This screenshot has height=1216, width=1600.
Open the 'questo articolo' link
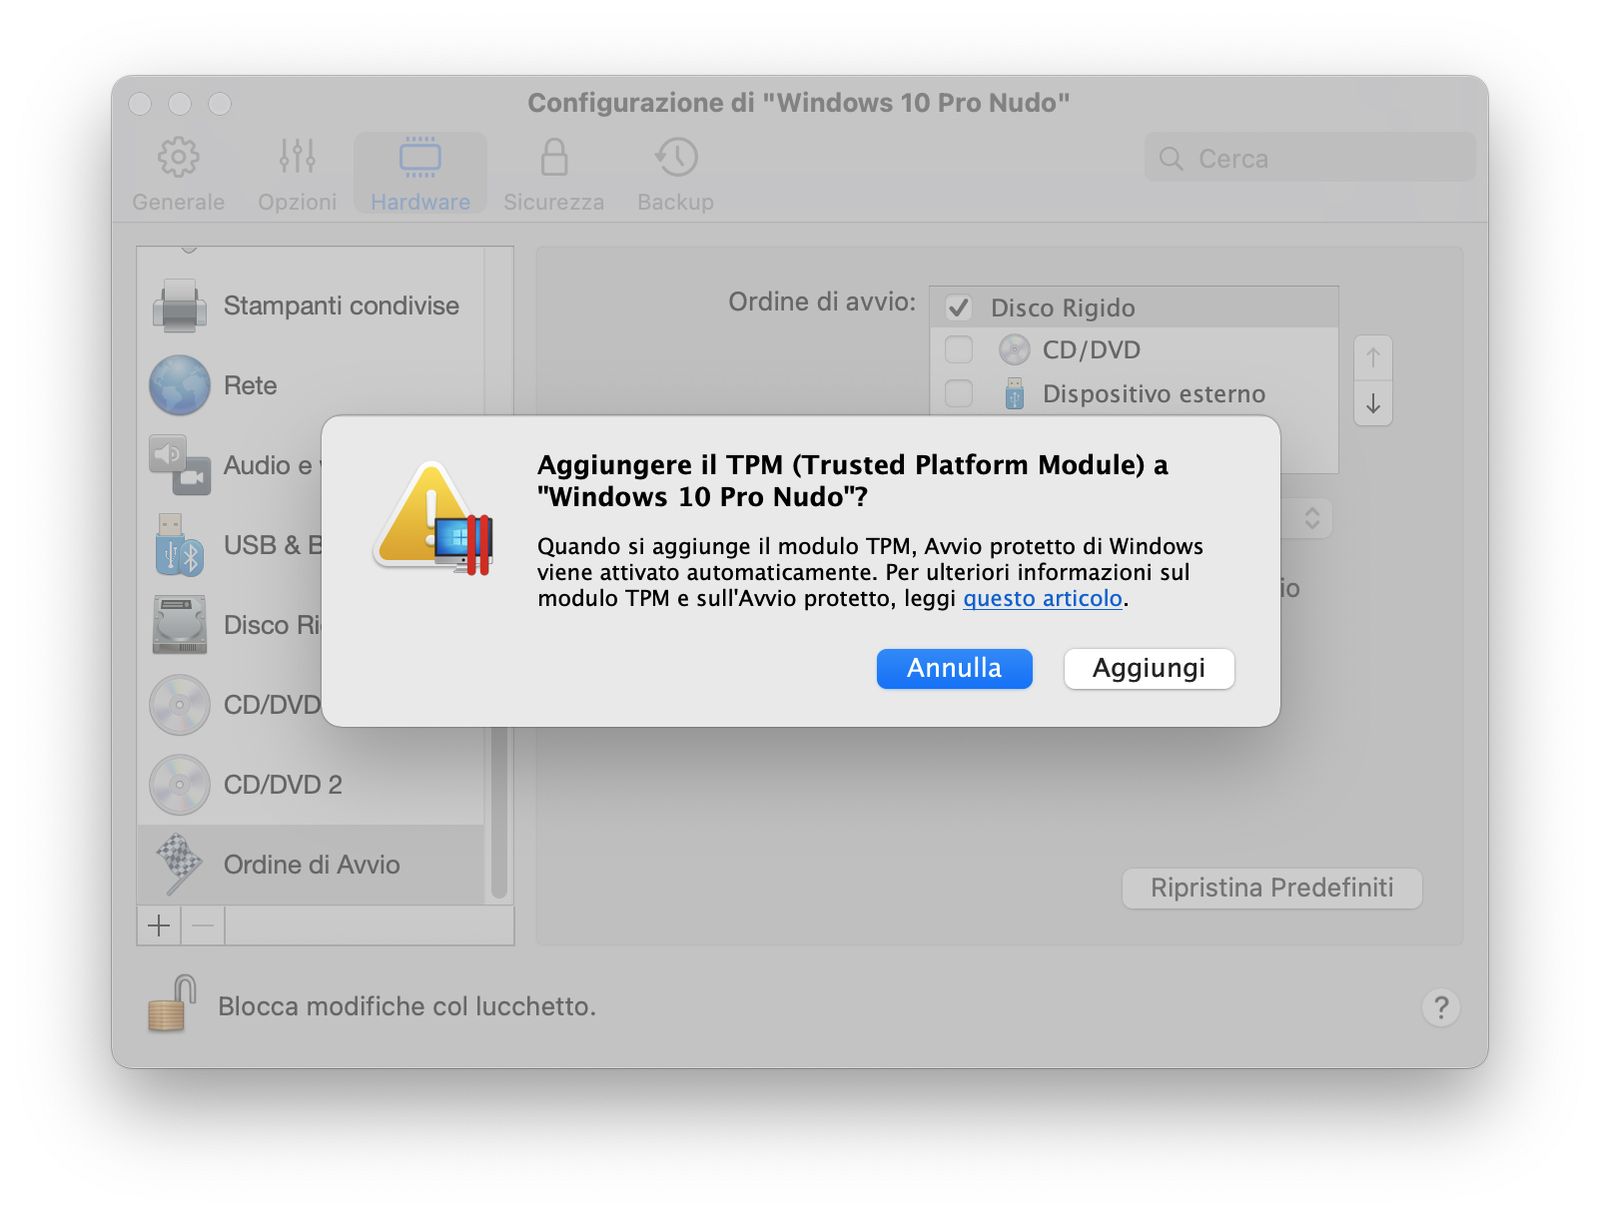(x=1043, y=598)
